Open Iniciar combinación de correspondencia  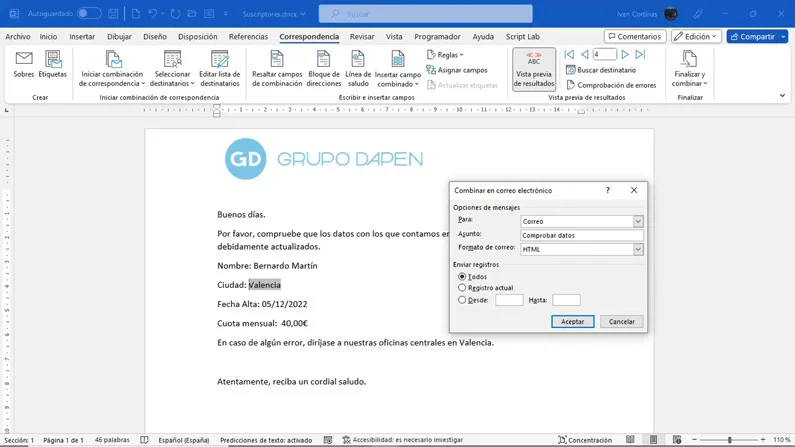[x=112, y=69]
